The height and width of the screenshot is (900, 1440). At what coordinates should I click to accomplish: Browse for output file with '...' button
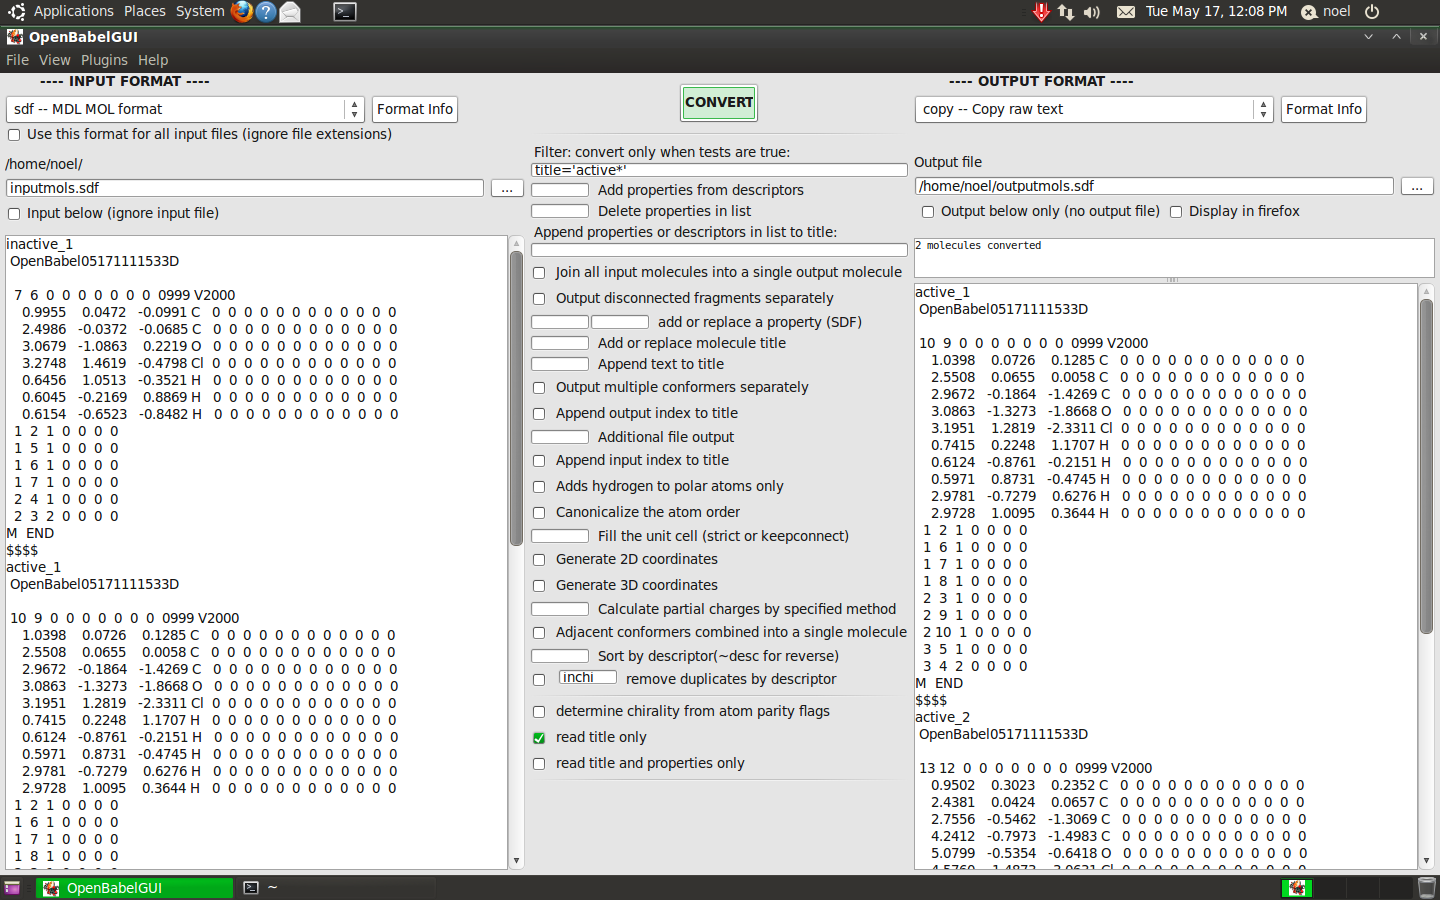tap(1417, 186)
